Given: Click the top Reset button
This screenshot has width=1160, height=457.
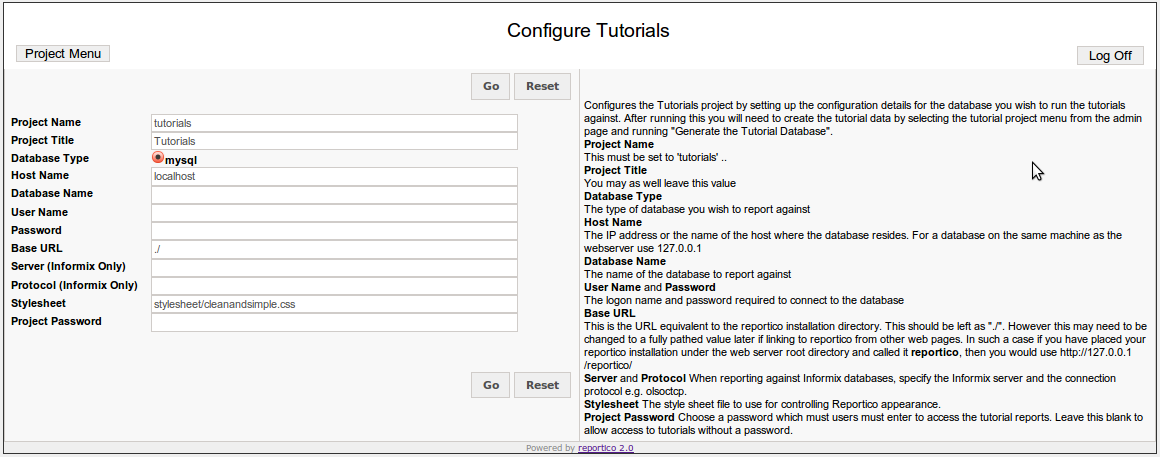Looking at the screenshot, I should point(542,86).
